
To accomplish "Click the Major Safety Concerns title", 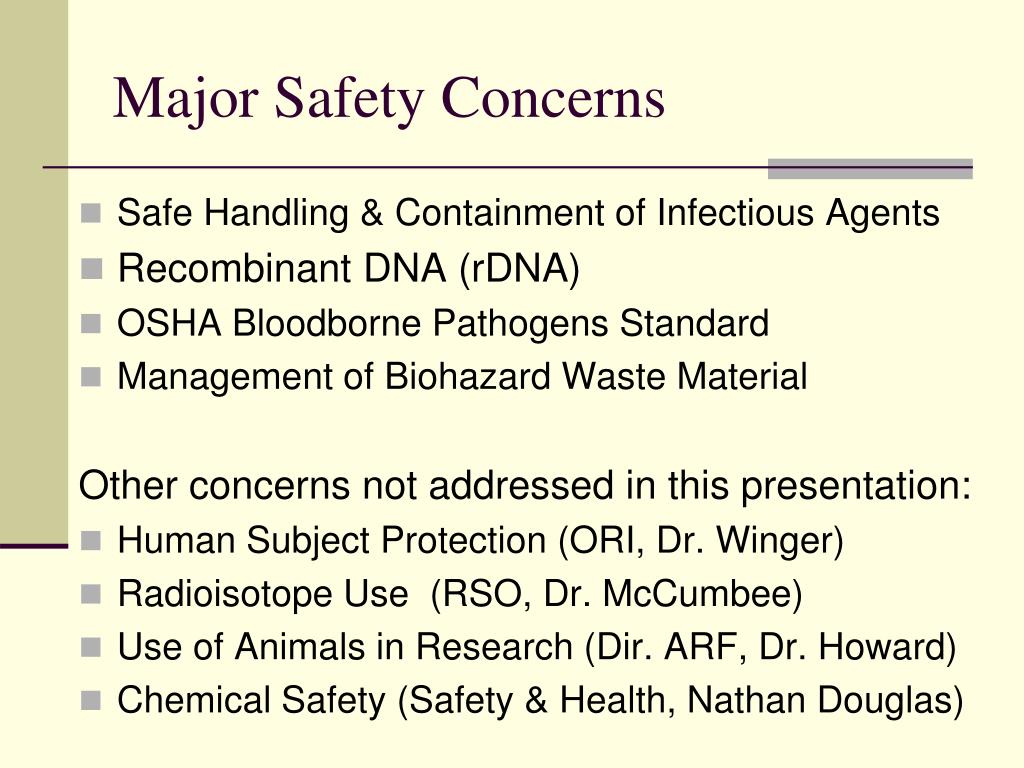I will click(389, 99).
